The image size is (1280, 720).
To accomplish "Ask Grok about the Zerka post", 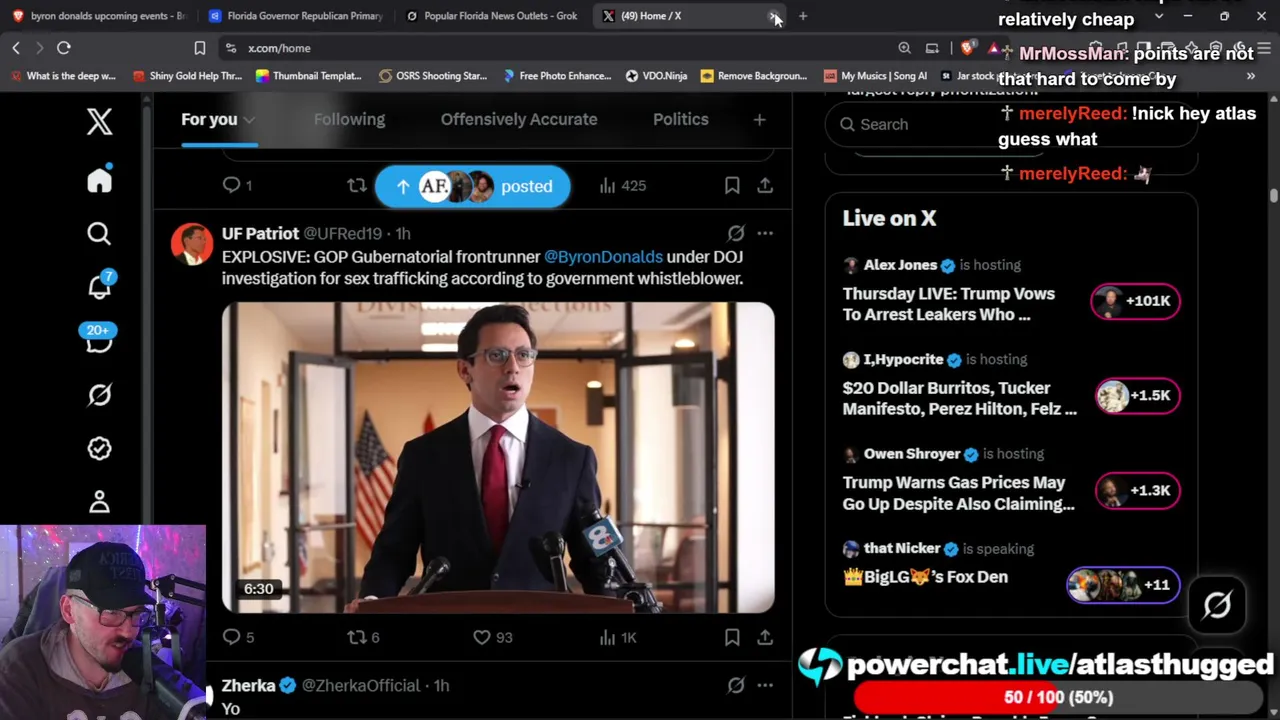I will pyautogui.click(x=736, y=685).
